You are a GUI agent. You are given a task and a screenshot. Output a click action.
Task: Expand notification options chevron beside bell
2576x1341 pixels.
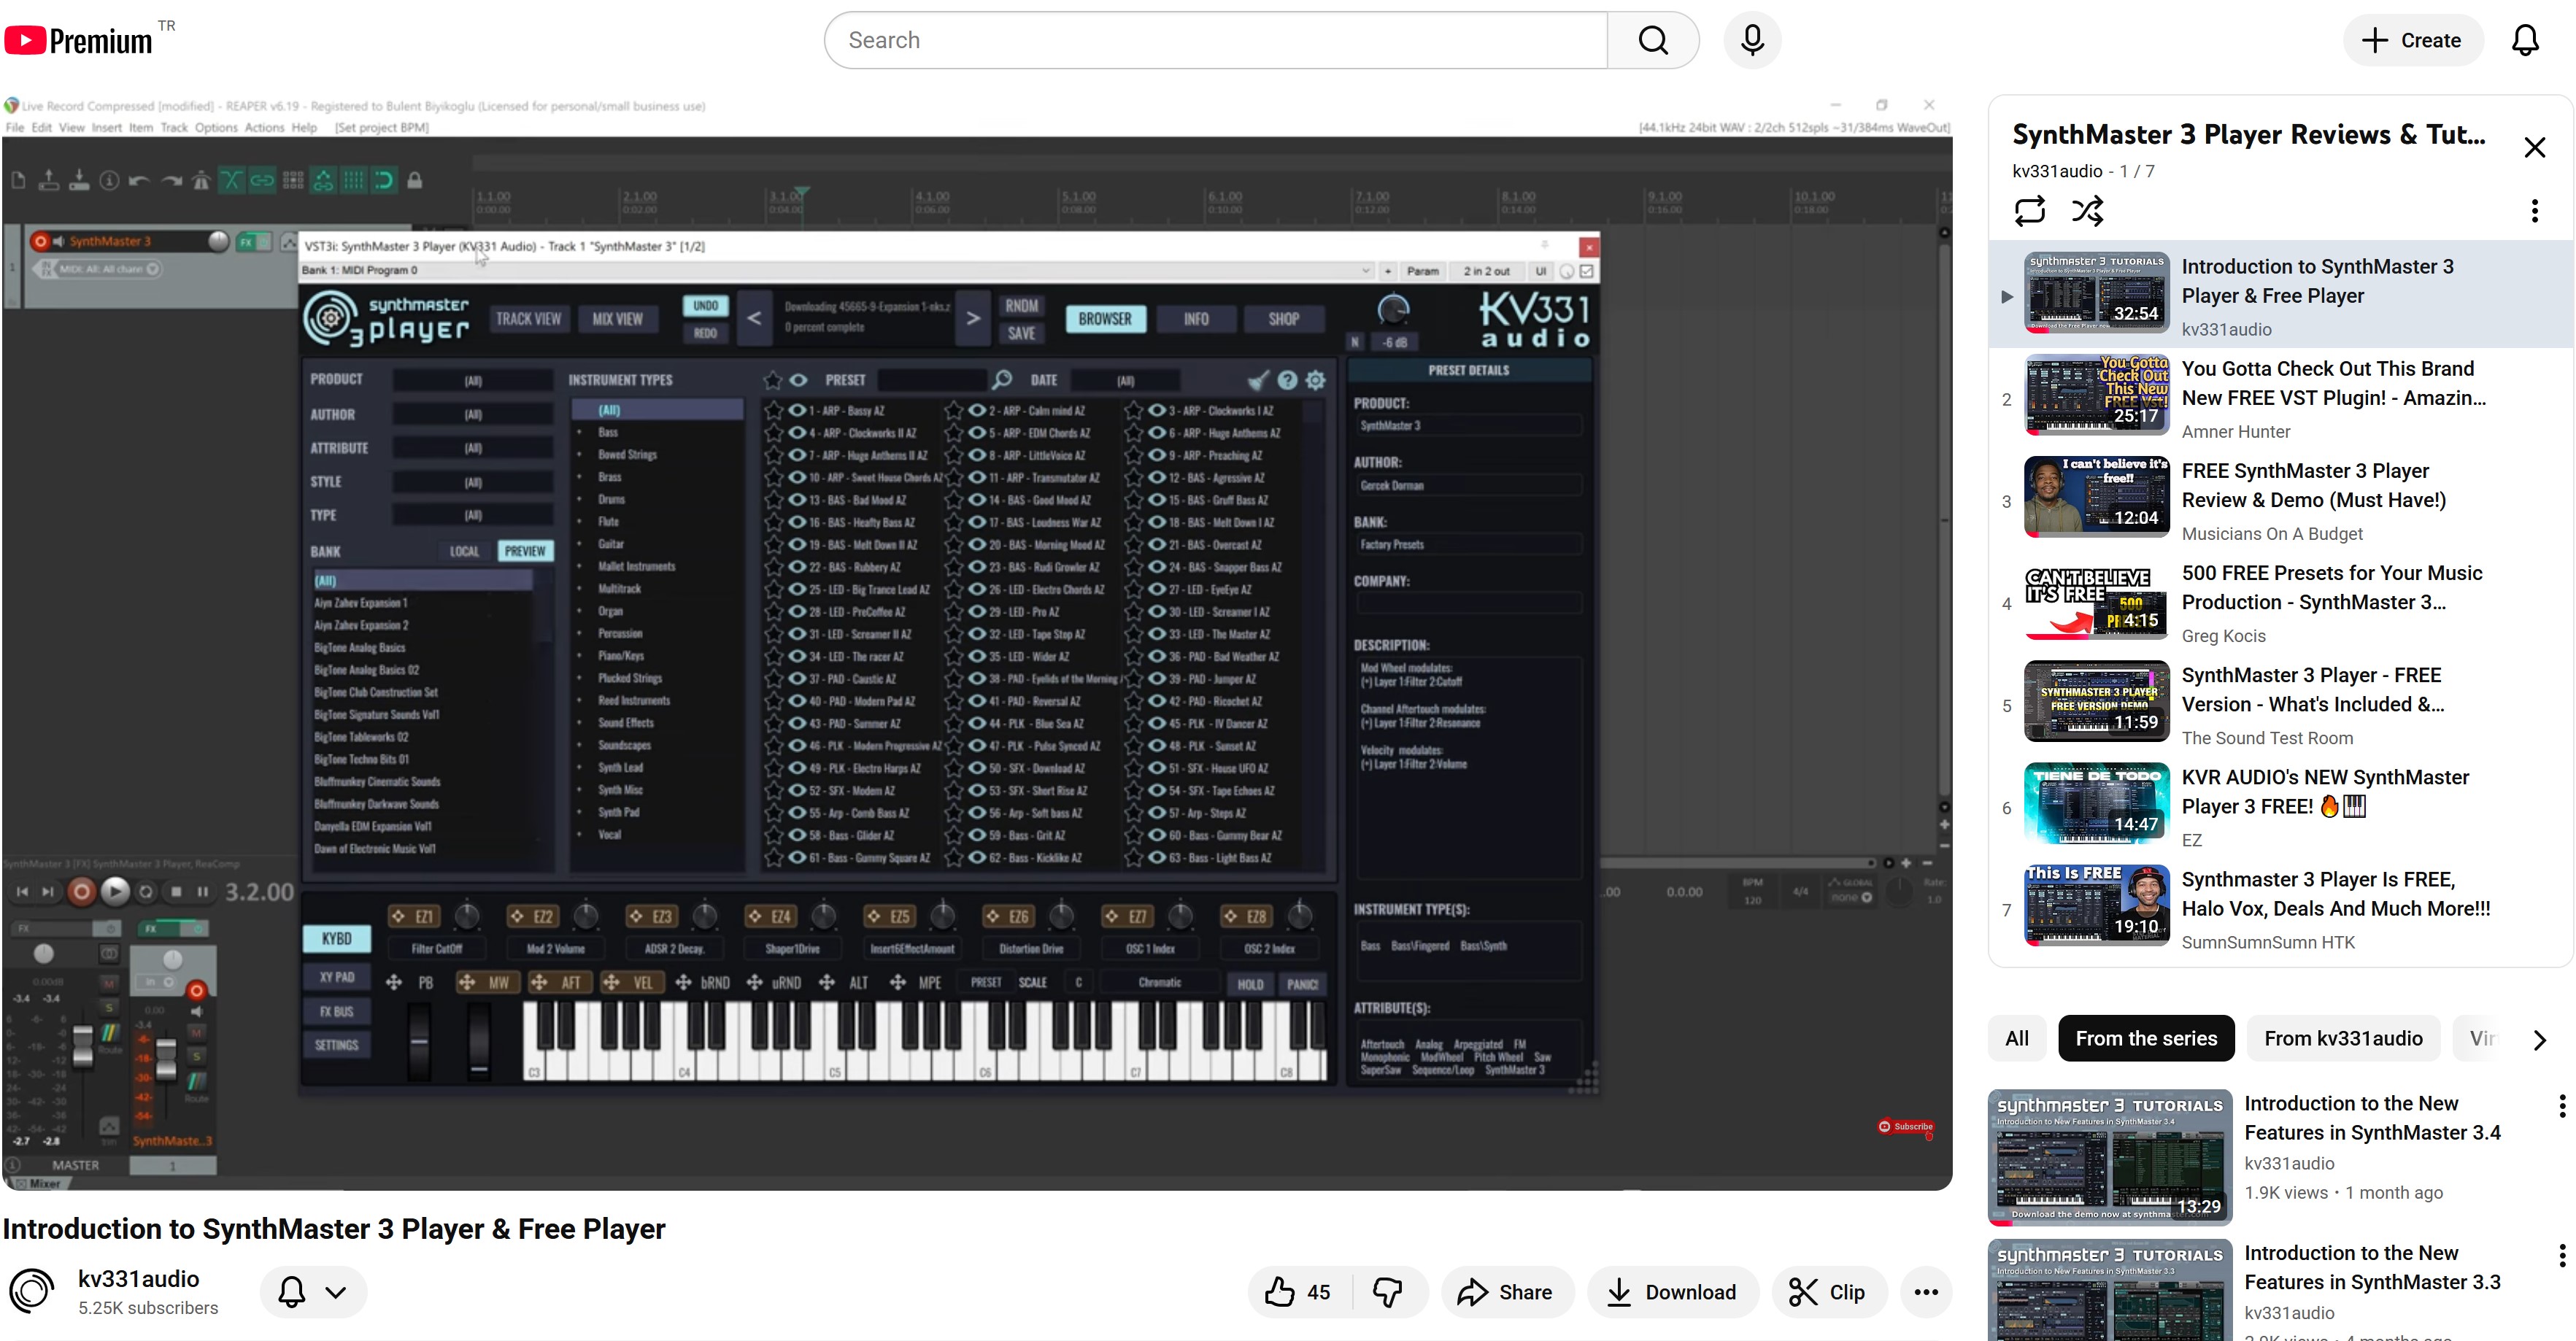click(x=336, y=1292)
